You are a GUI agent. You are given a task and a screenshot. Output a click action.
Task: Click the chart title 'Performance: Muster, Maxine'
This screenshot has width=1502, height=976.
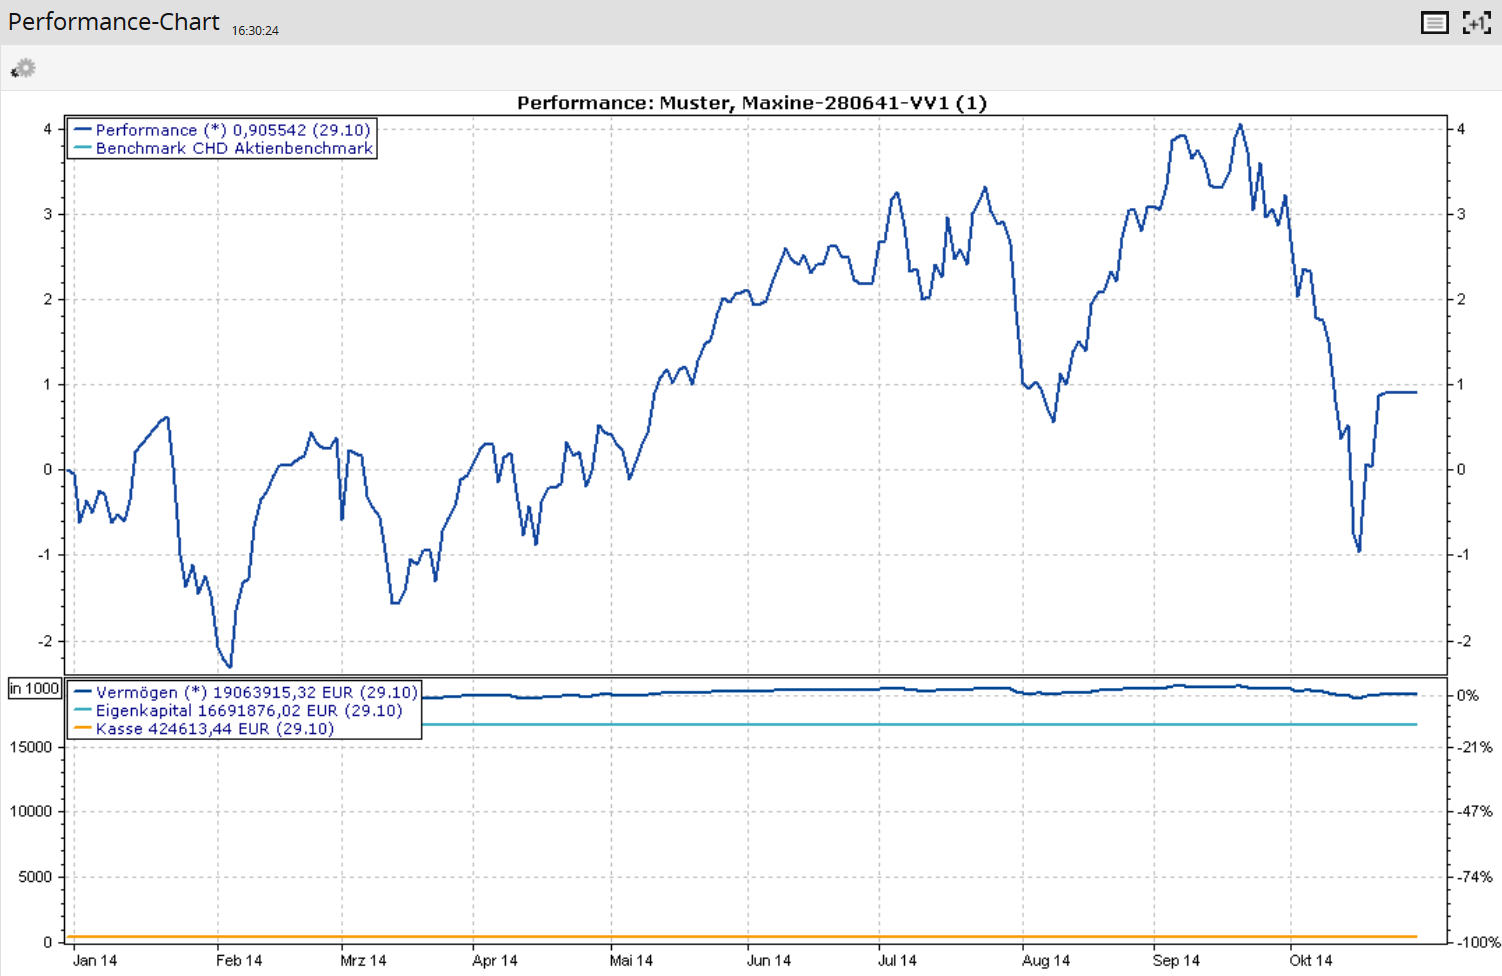[751, 103]
